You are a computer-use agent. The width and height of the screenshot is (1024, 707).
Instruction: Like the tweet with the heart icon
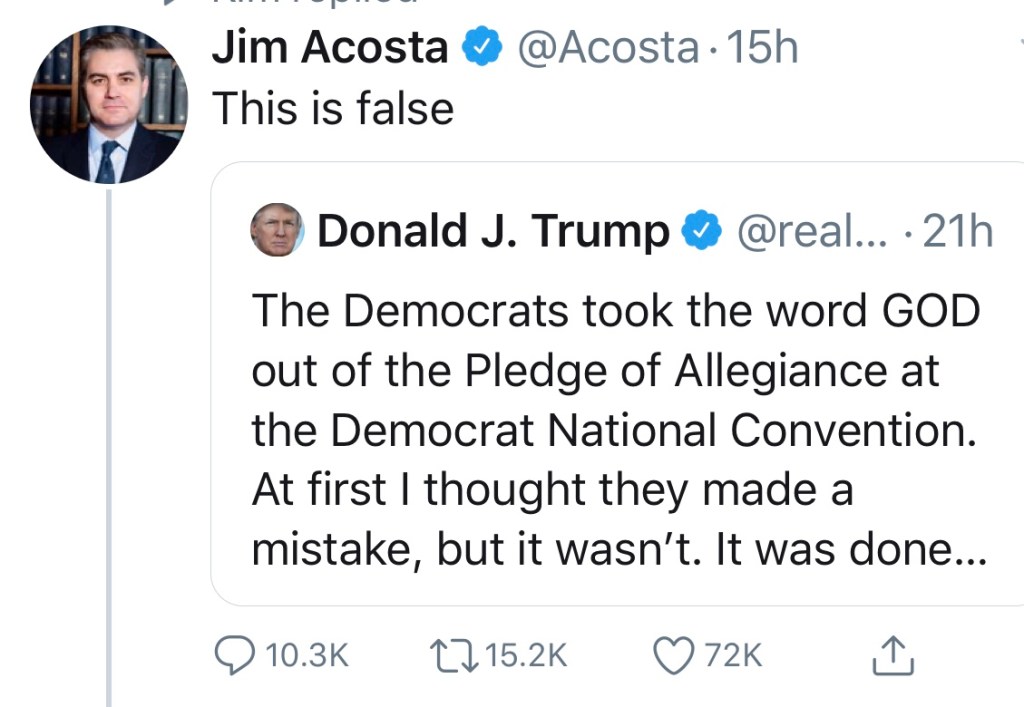pos(673,655)
